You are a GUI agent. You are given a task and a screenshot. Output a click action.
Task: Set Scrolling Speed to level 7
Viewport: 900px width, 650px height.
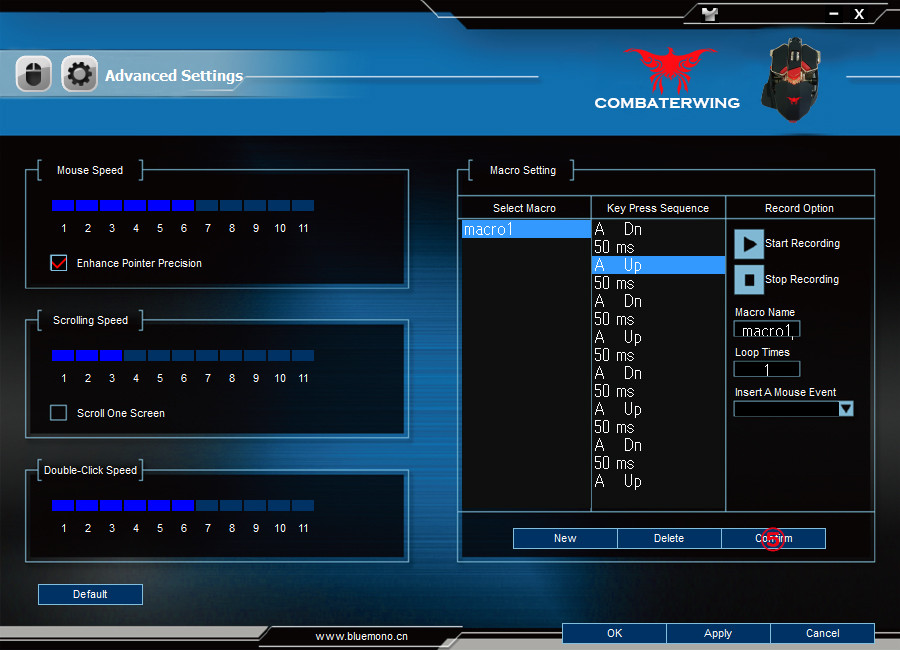point(207,355)
